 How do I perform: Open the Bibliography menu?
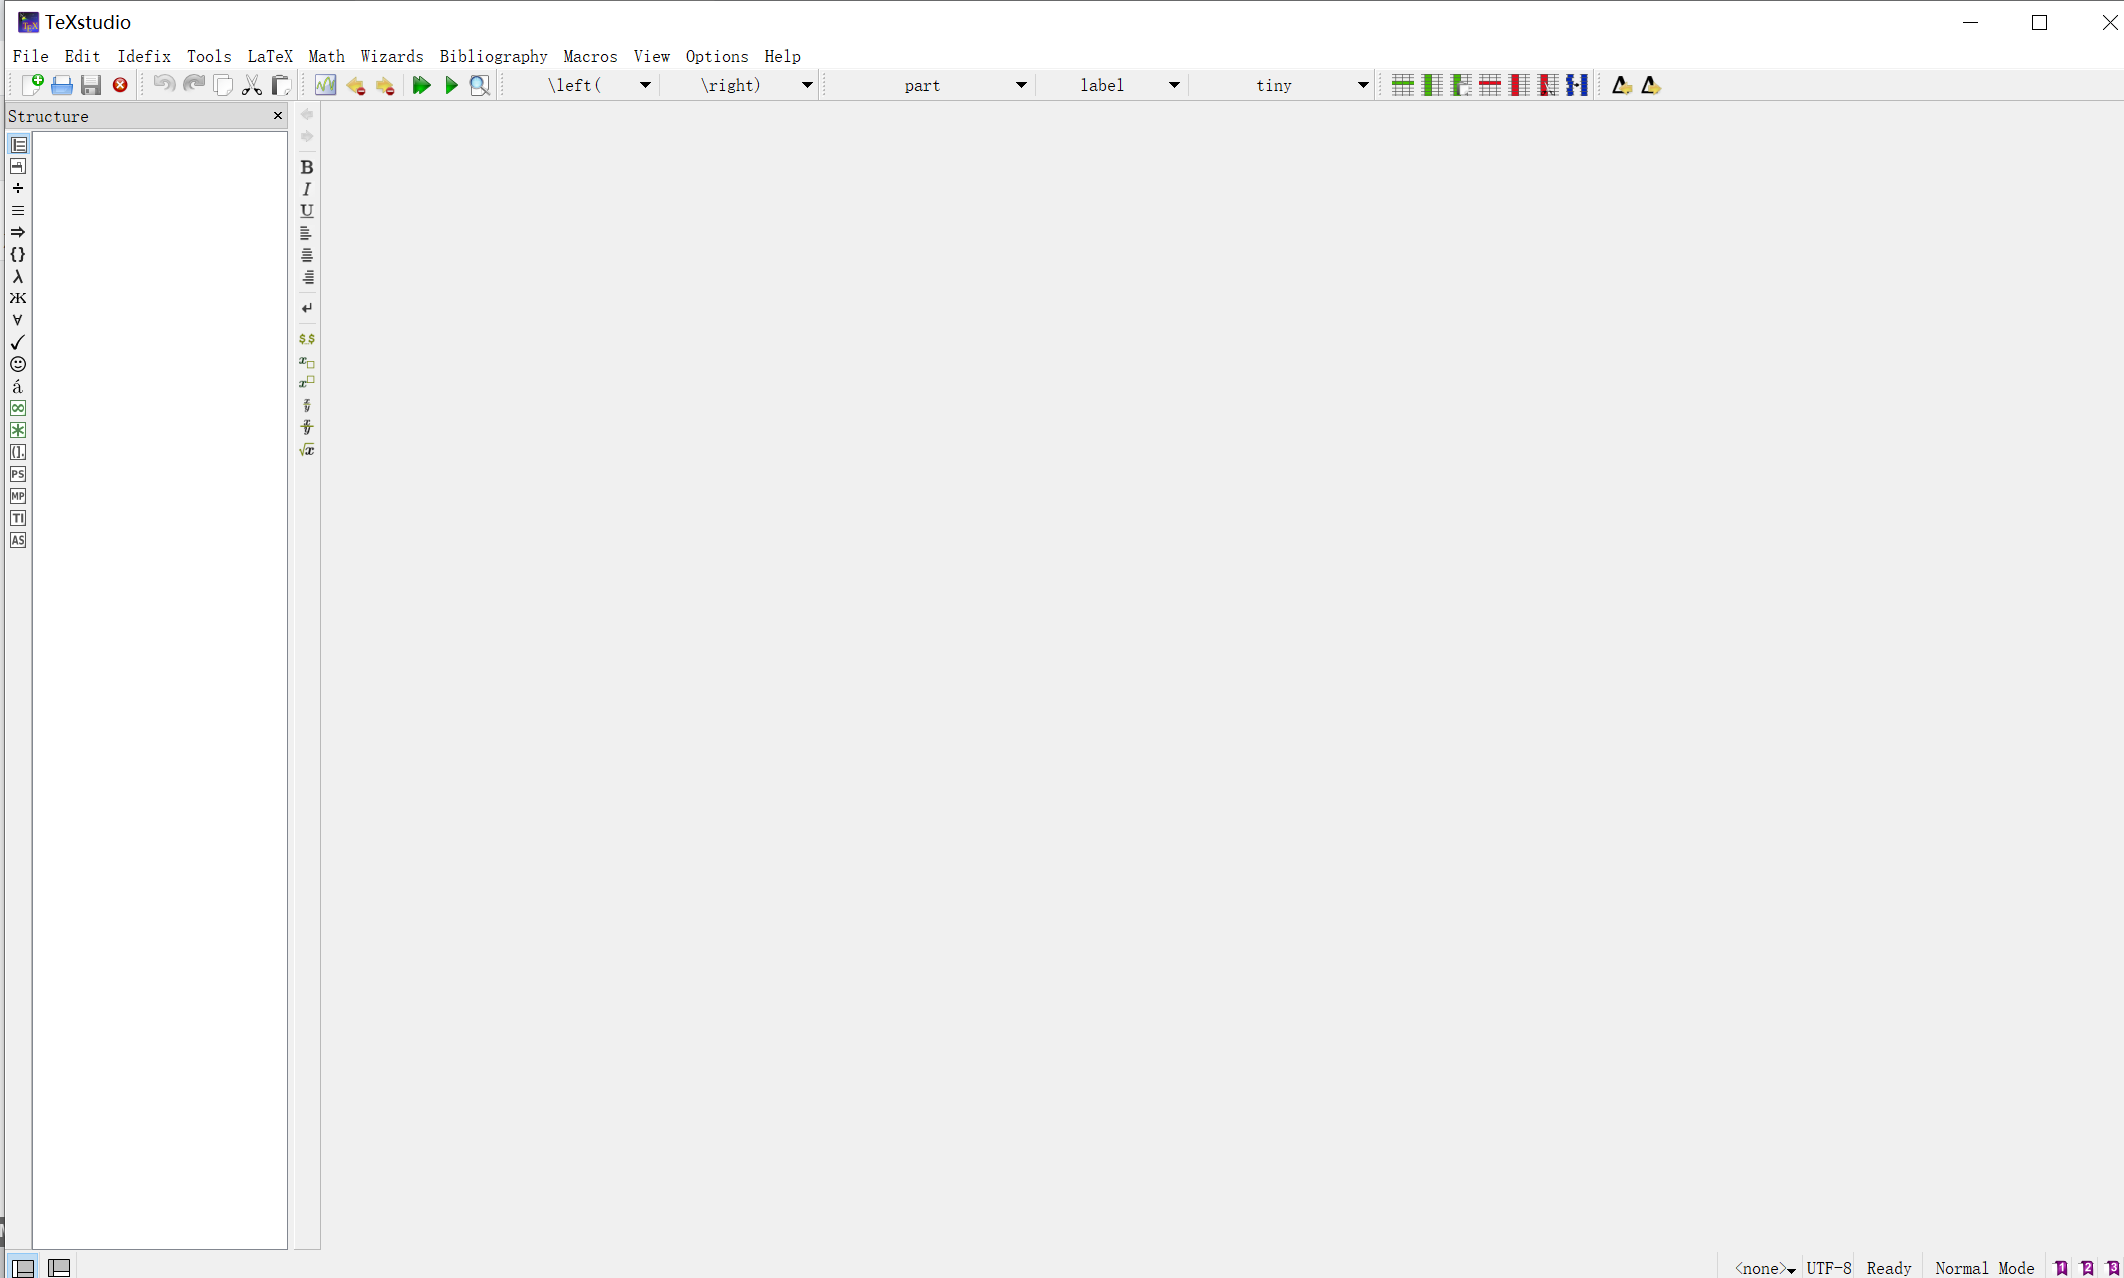pyautogui.click(x=493, y=57)
